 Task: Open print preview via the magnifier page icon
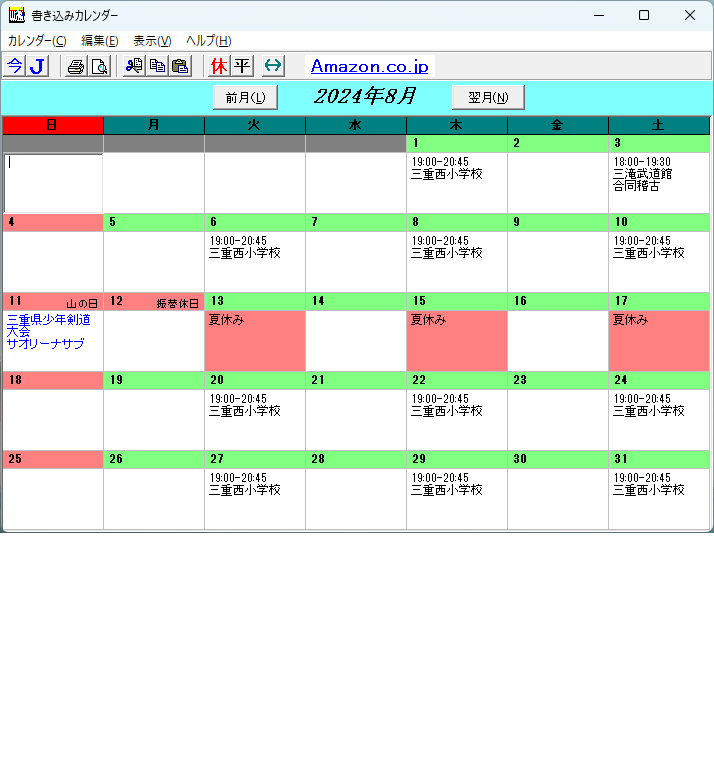[99, 66]
